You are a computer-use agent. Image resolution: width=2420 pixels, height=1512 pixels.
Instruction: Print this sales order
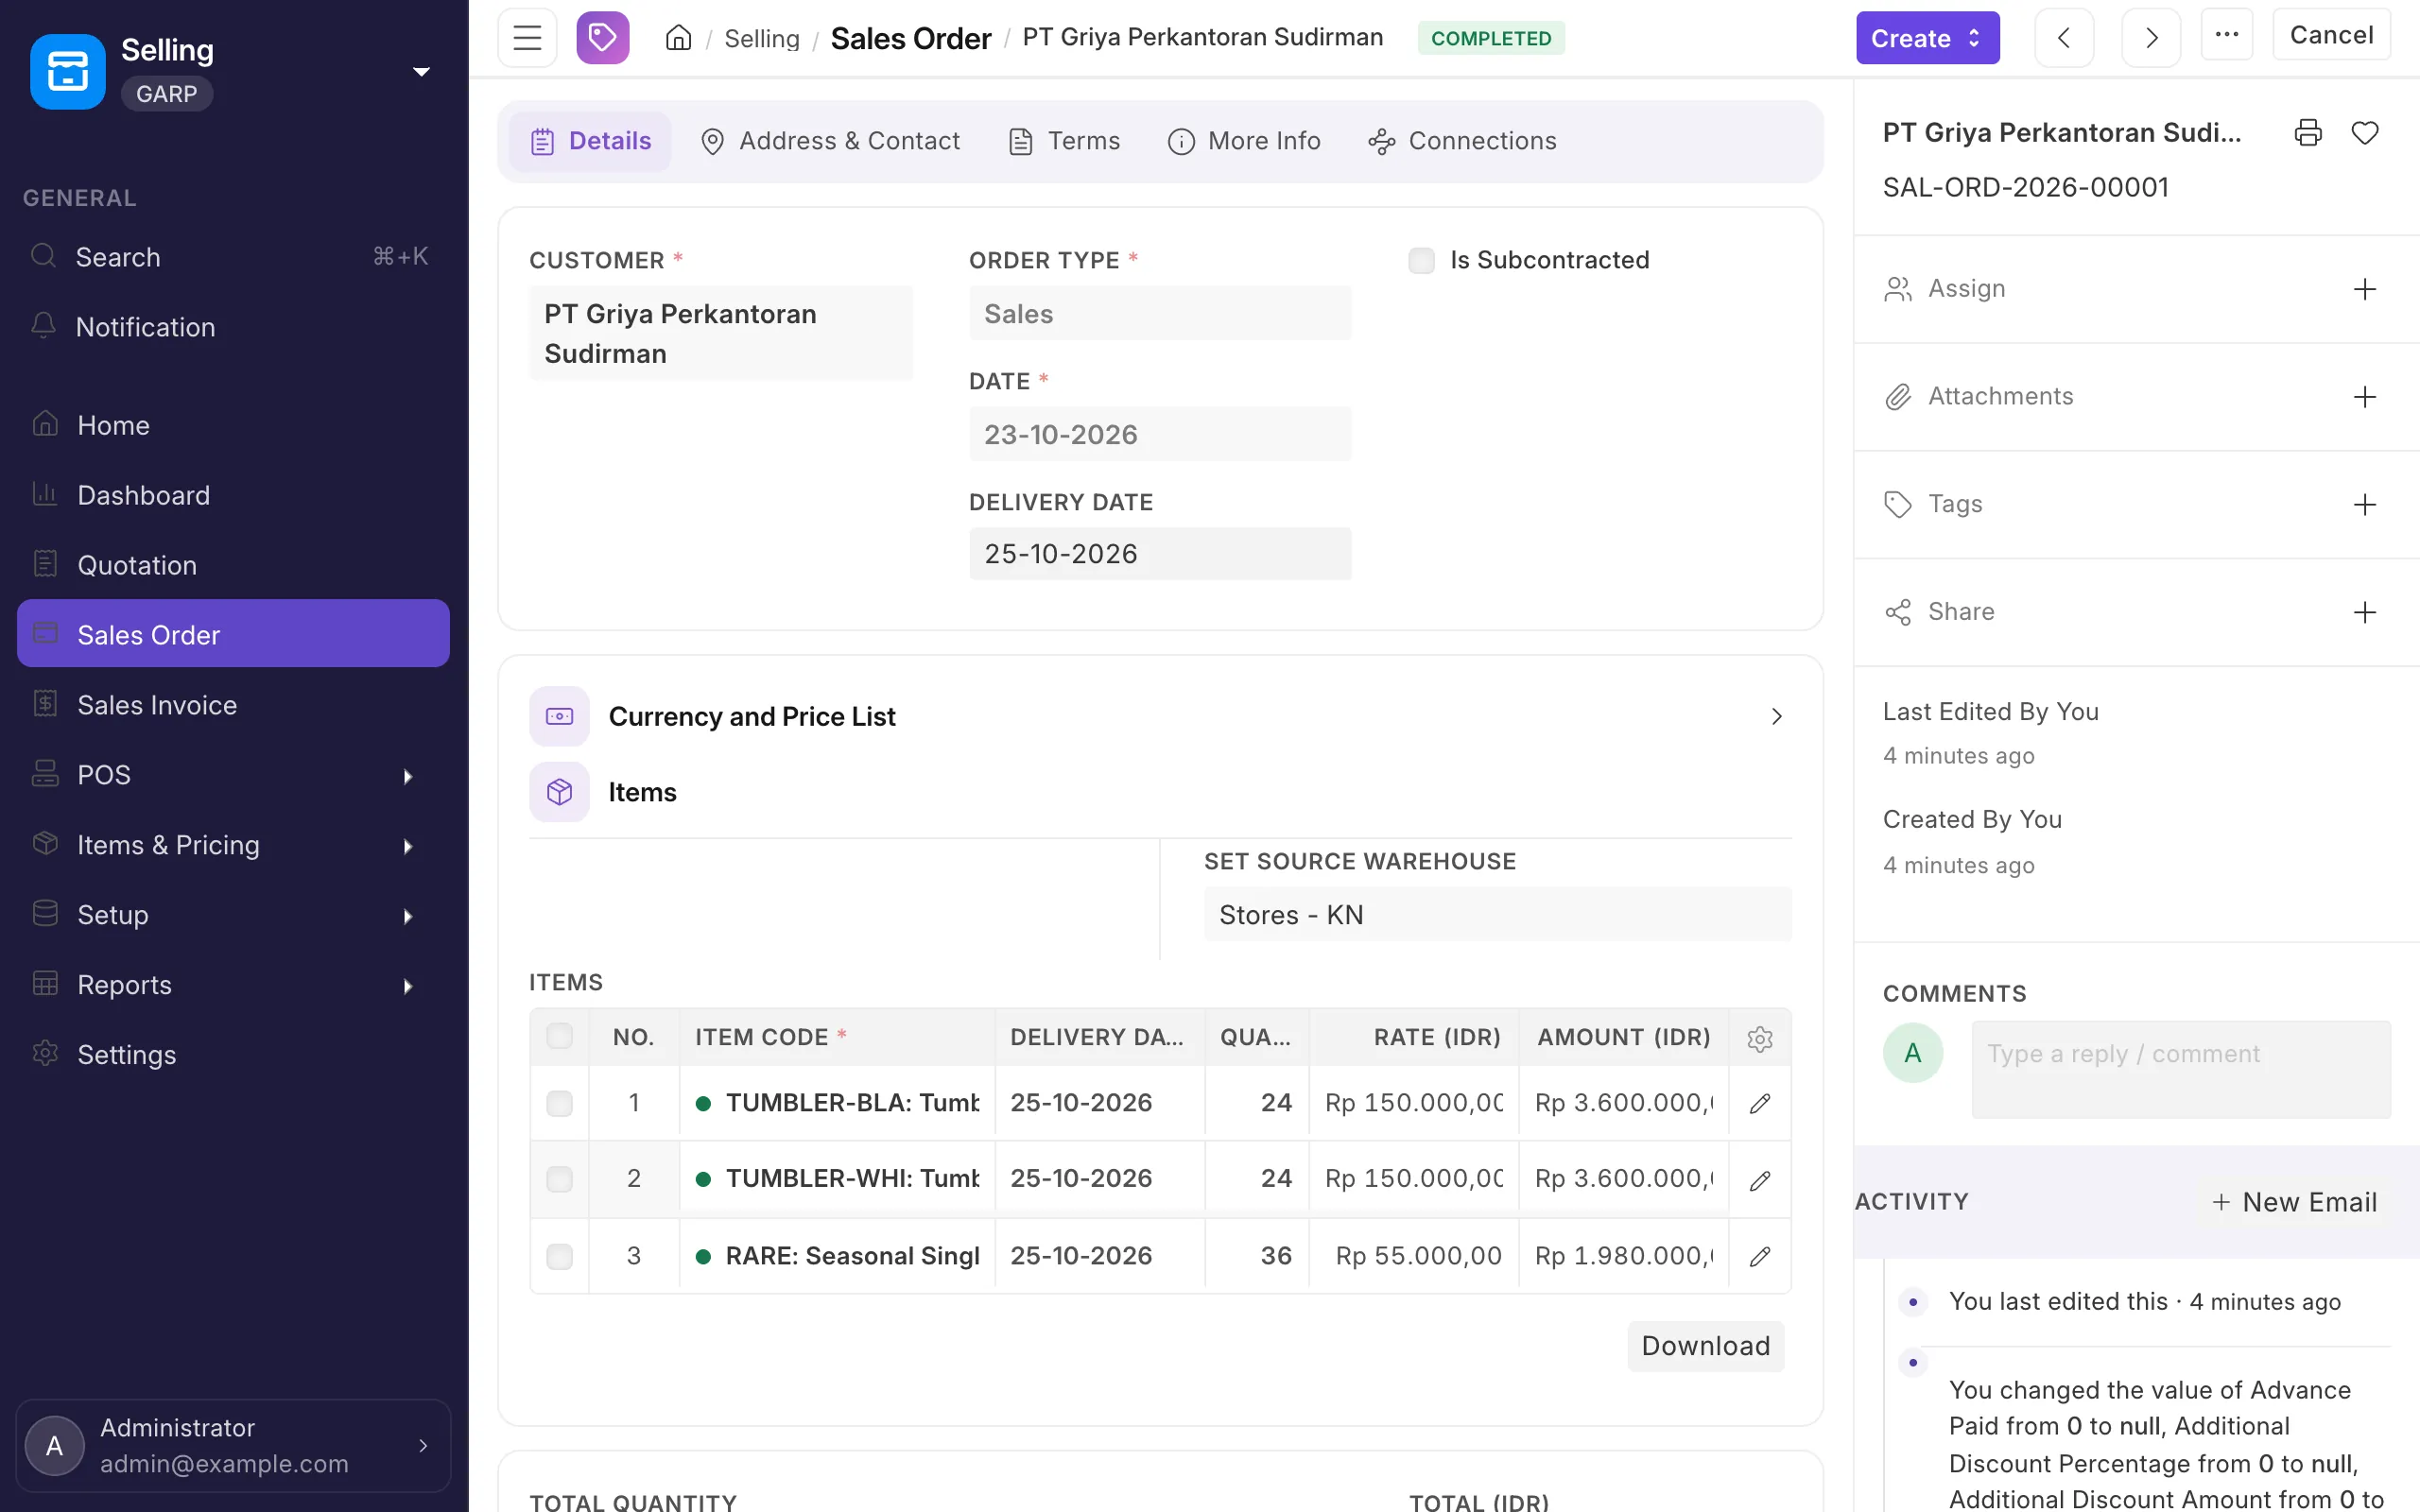pyautogui.click(x=2308, y=133)
